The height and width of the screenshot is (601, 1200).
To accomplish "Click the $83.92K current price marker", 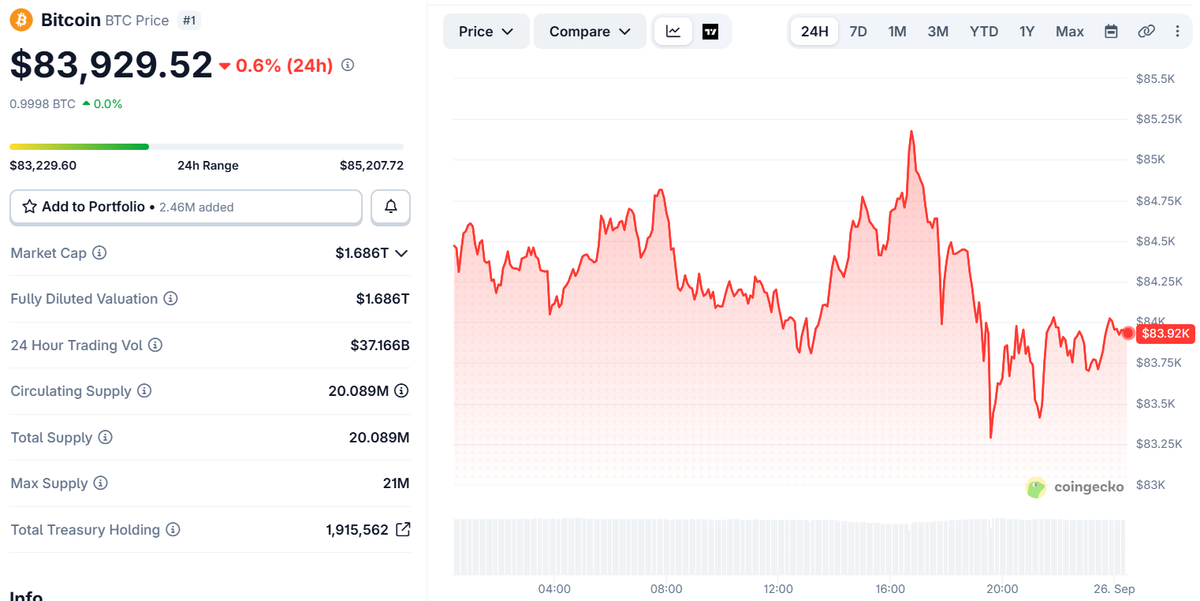I will coord(1165,333).
